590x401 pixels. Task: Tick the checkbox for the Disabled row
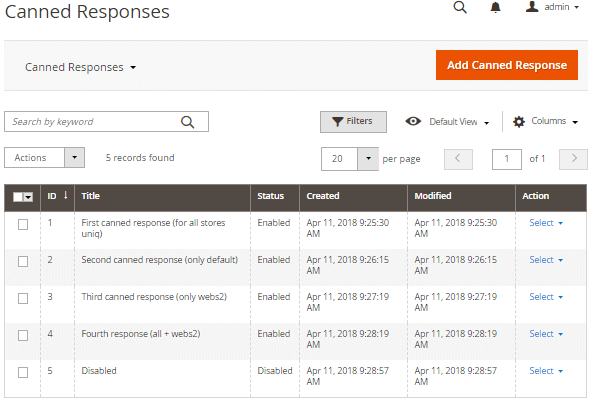pyautogui.click(x=23, y=373)
